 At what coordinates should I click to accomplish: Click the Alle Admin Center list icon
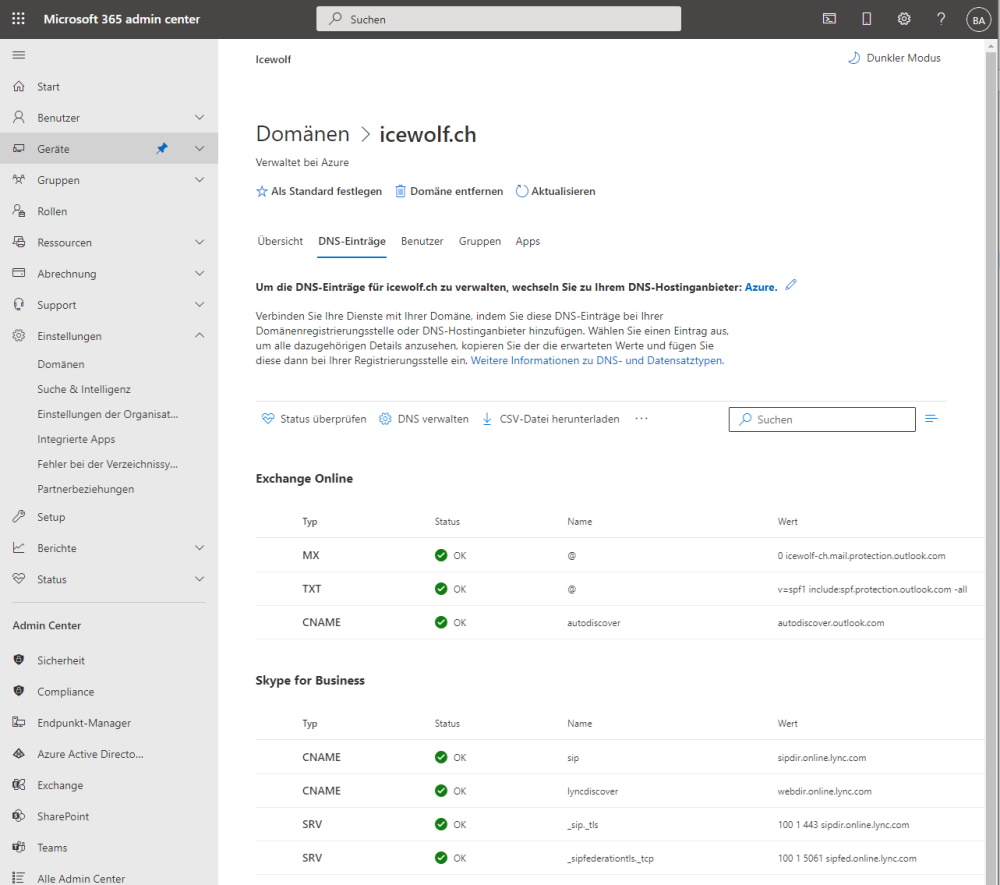tap(19, 878)
